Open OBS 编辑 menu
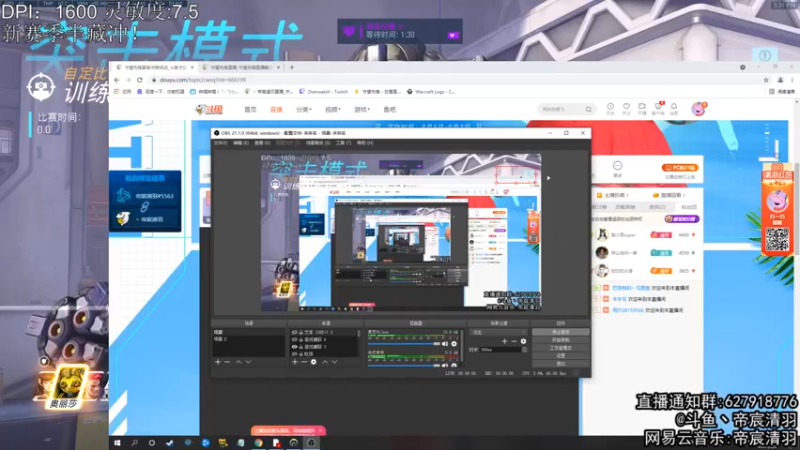 pyautogui.click(x=241, y=143)
